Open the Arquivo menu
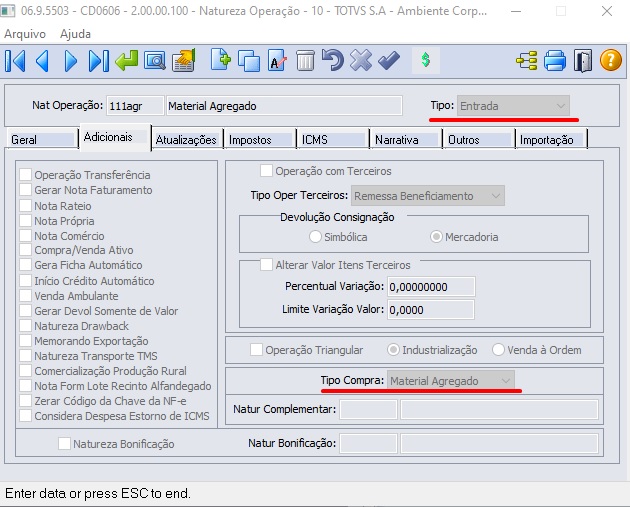630x507 pixels. point(25,34)
